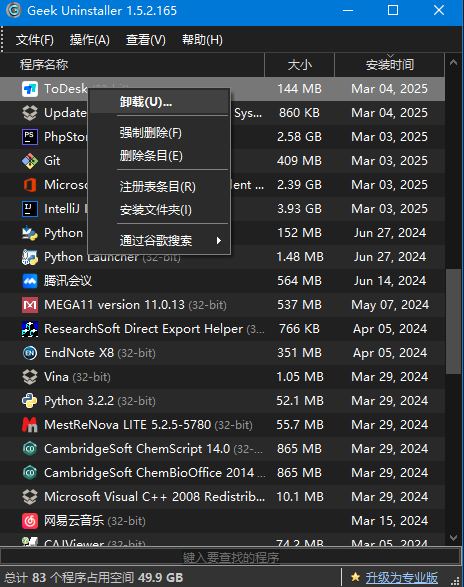Viewport: 464px width, 587px height.
Task: Click the Geek Uninstaller title bar logo
Action: pos(13,10)
